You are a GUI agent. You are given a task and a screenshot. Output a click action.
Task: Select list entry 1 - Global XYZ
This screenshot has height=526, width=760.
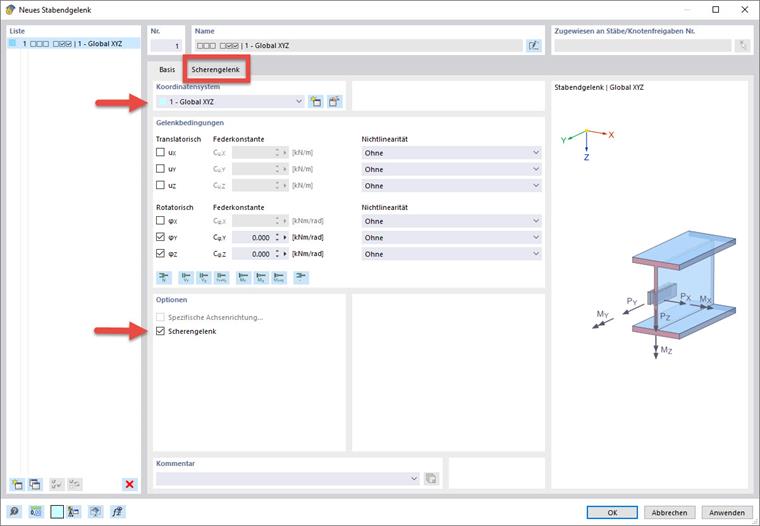(x=74, y=44)
